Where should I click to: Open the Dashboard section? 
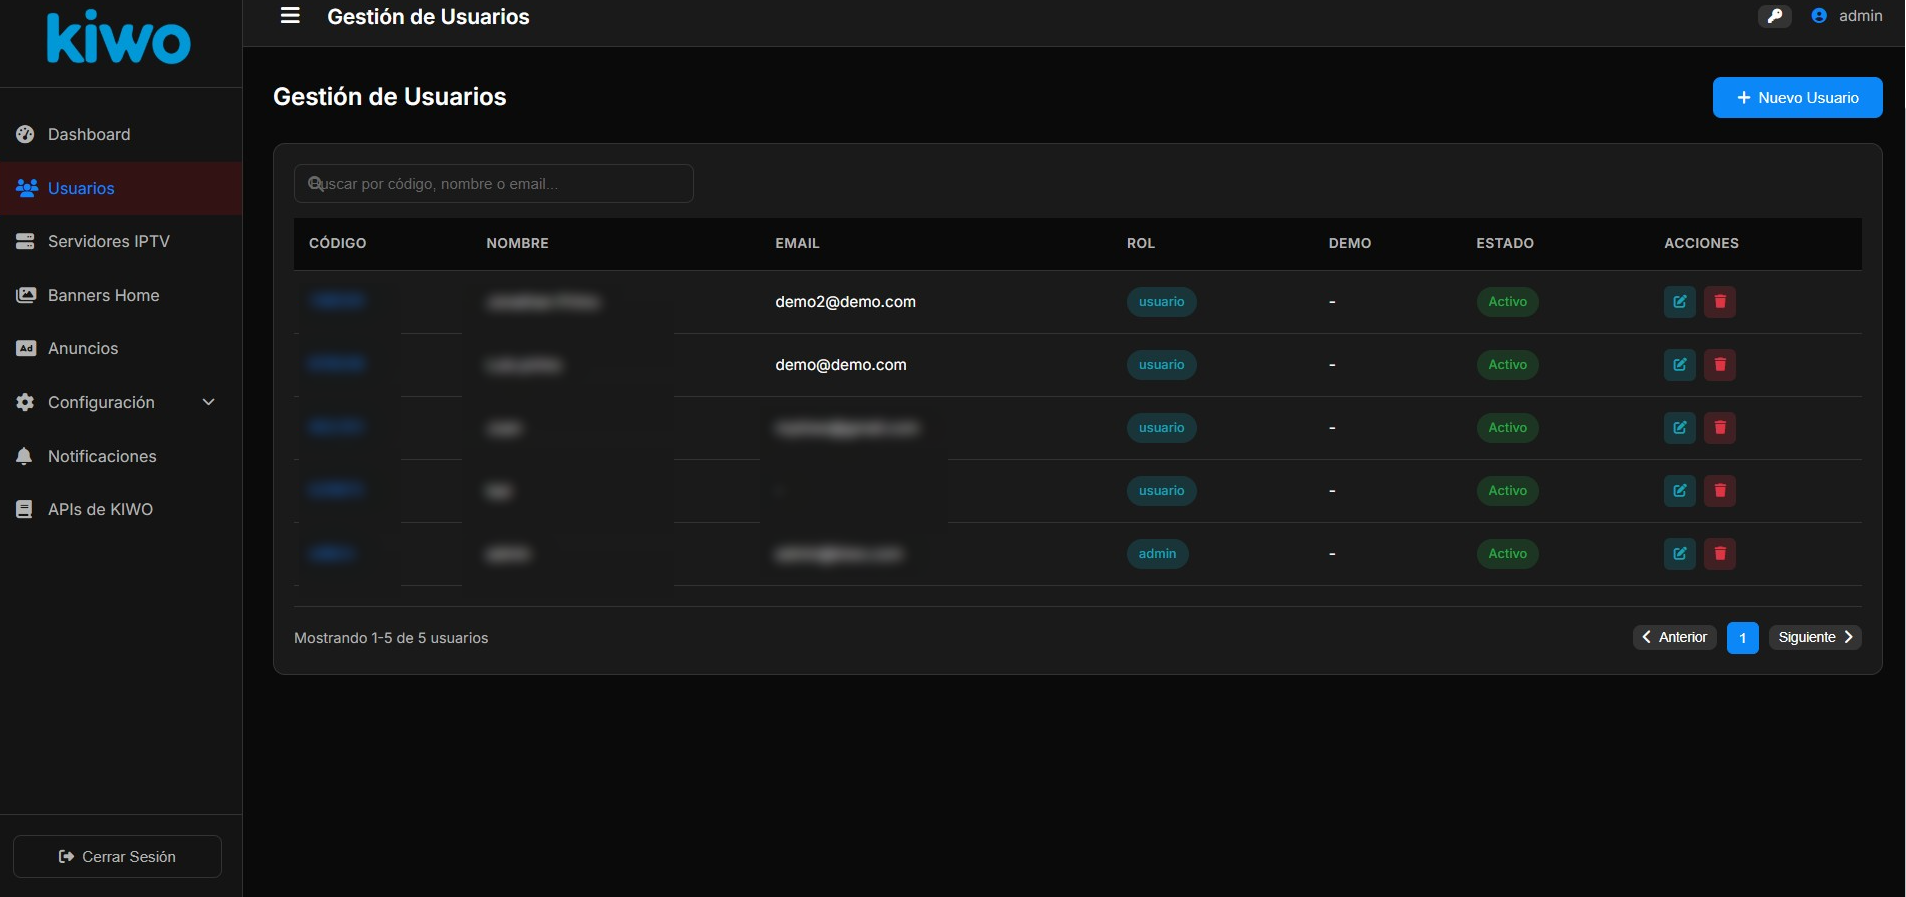coord(89,134)
